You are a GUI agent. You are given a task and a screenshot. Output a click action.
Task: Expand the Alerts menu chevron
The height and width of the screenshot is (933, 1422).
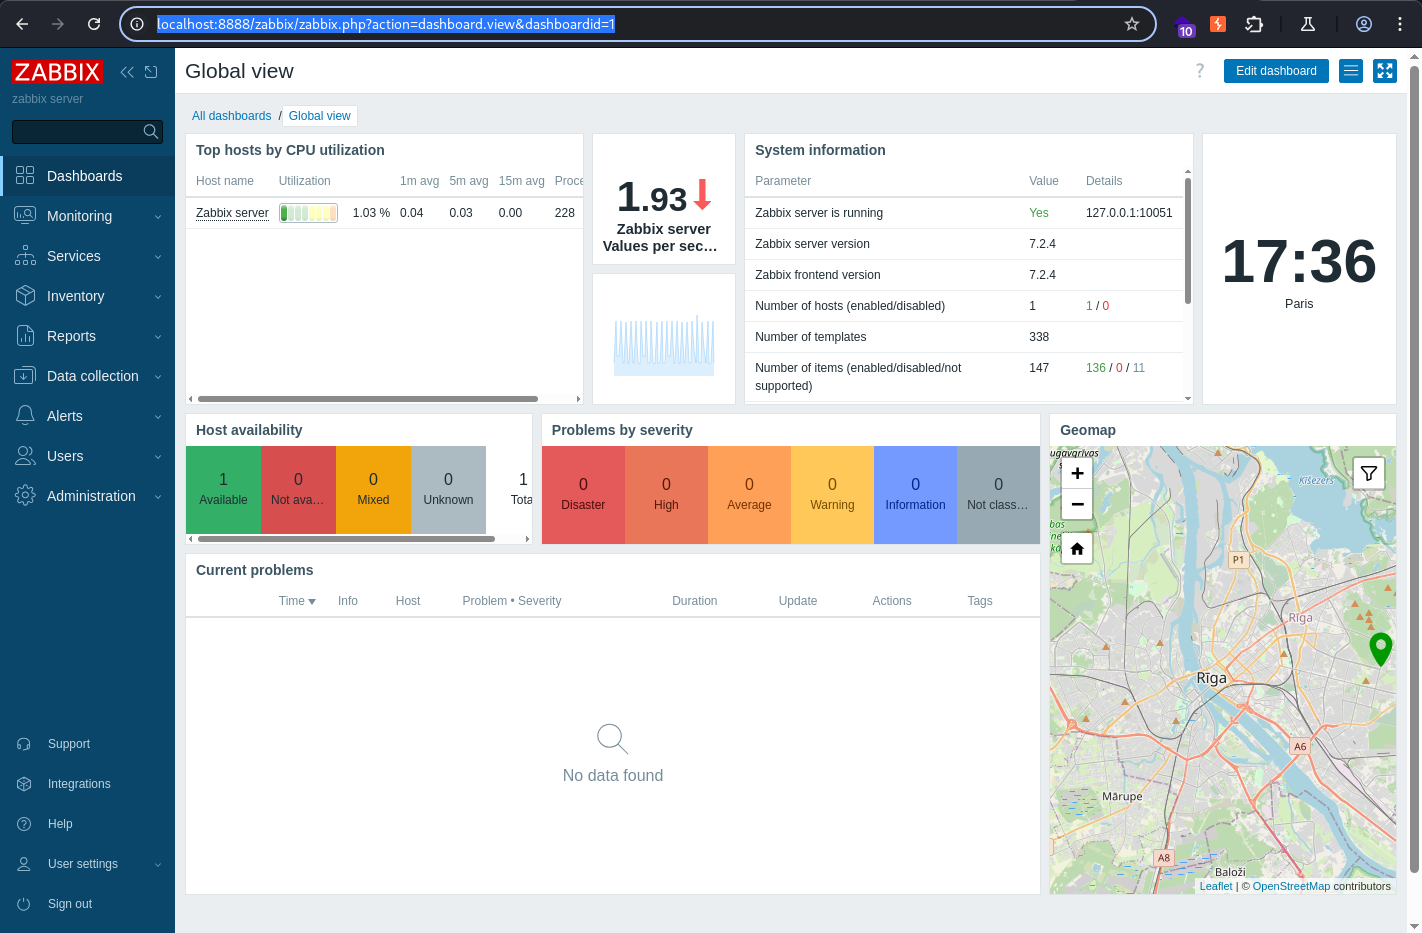[x=158, y=417]
